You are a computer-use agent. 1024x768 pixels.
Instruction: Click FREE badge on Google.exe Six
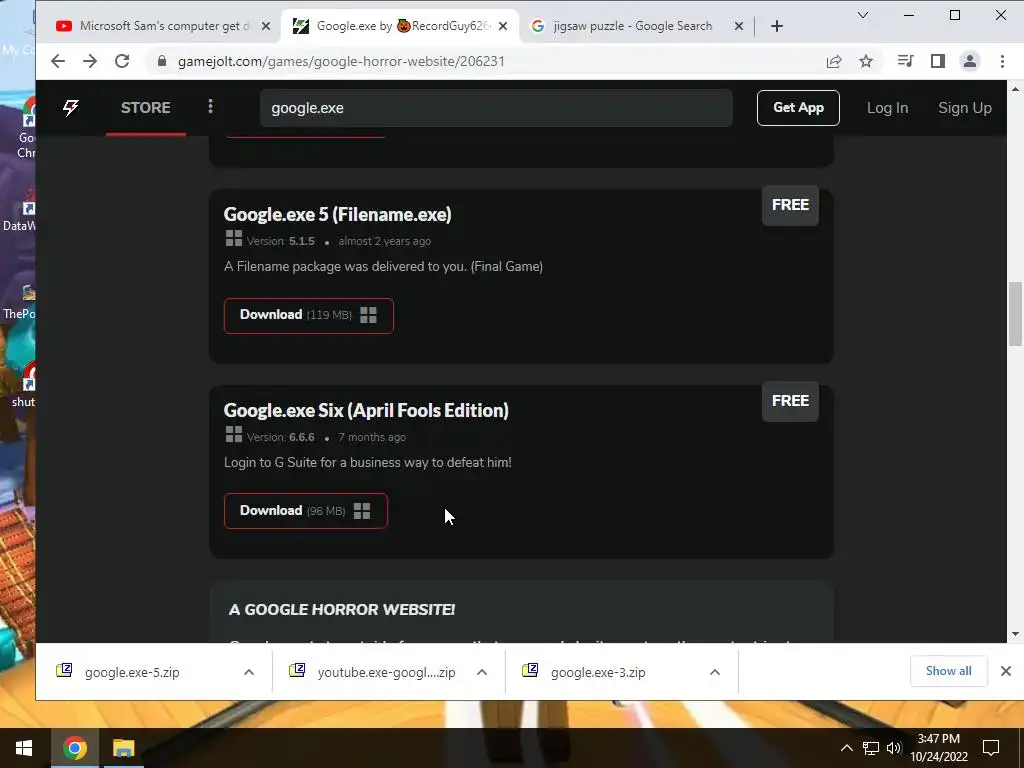pos(790,401)
